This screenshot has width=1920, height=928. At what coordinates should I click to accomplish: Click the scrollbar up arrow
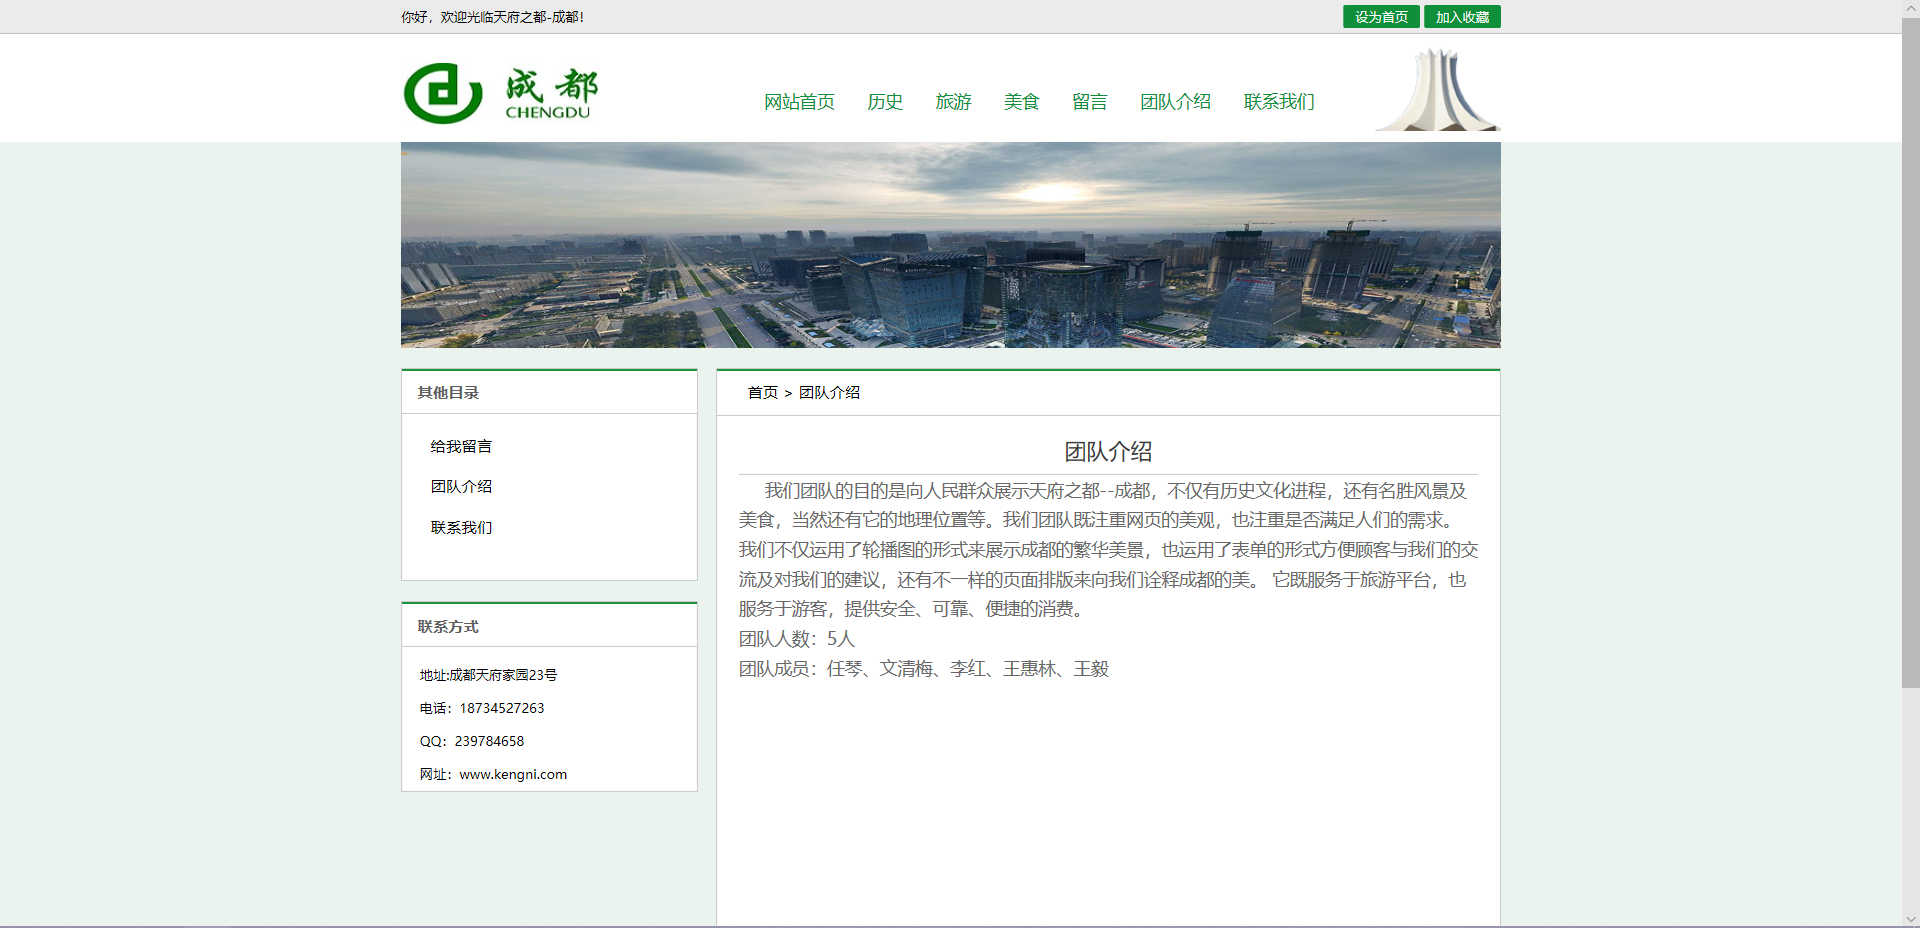[1910, 8]
